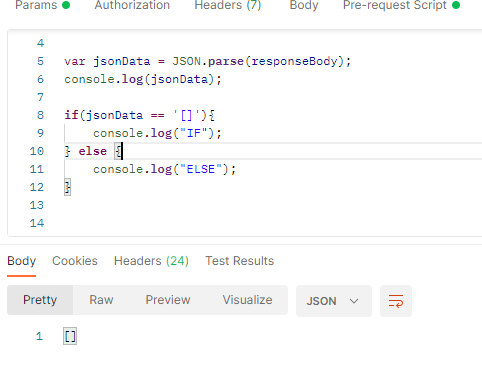Switch to Preview response view
482x392 pixels.
click(168, 300)
